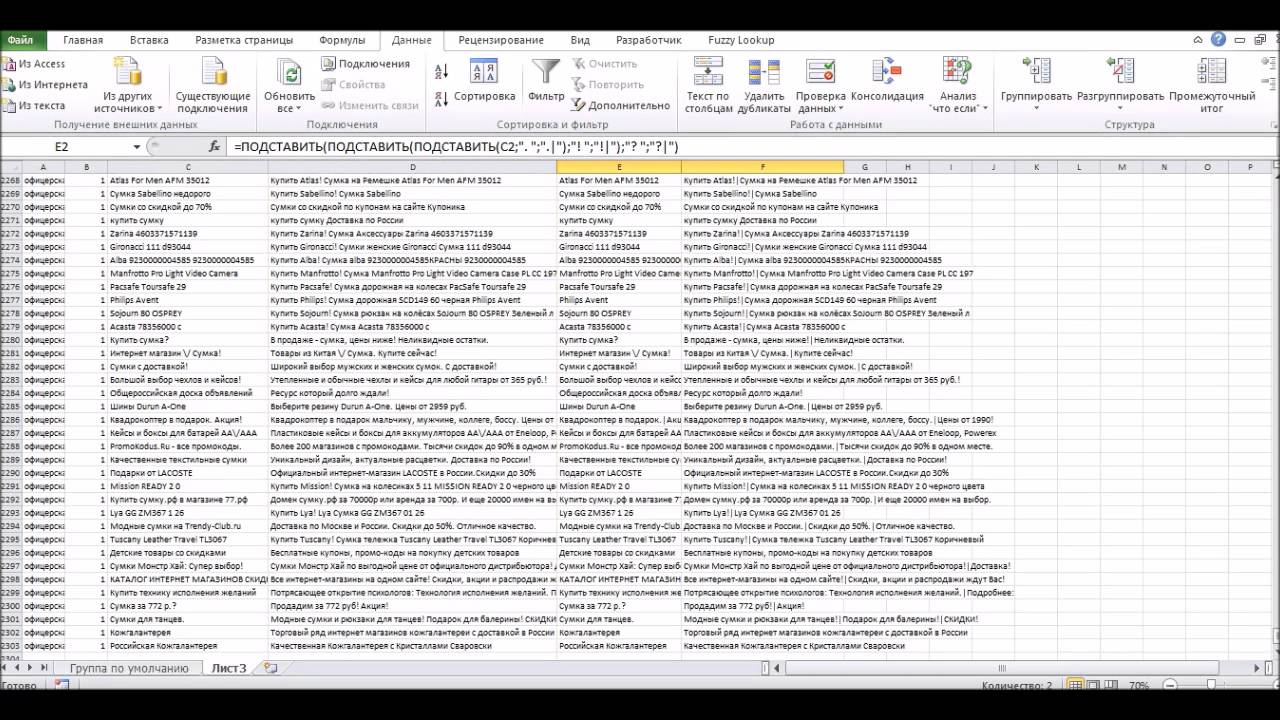Switch to Normal view icon
The image size is (1280, 720).
(x=1076, y=685)
